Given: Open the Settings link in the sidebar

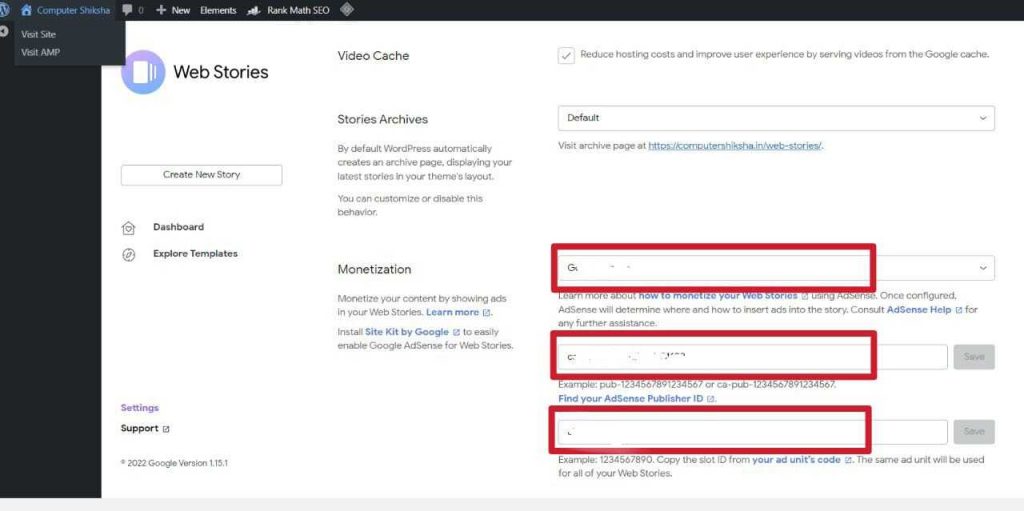Looking at the screenshot, I should (140, 408).
